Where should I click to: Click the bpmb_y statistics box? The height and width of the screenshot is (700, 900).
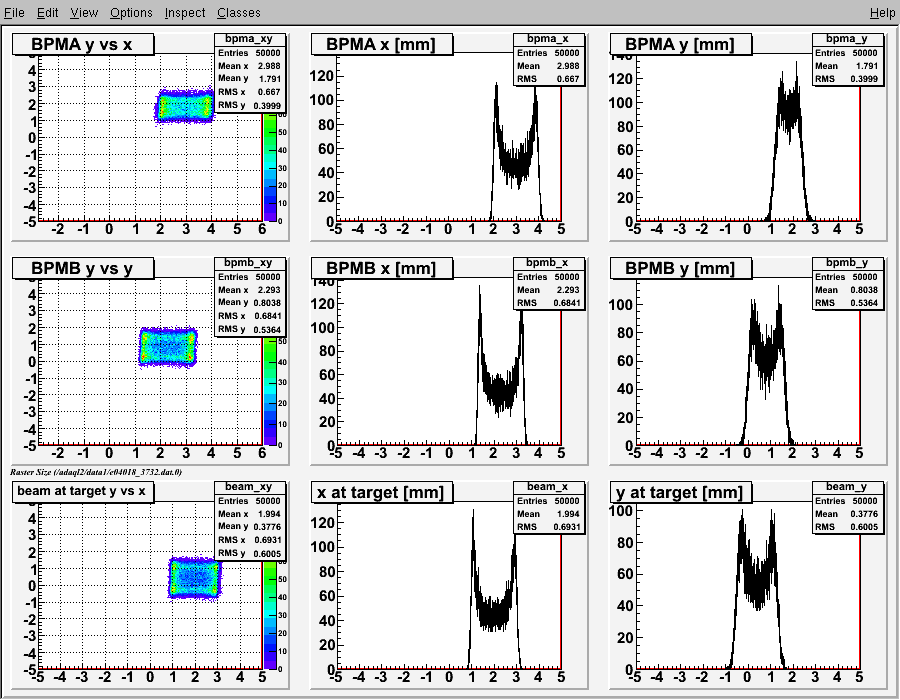point(847,283)
